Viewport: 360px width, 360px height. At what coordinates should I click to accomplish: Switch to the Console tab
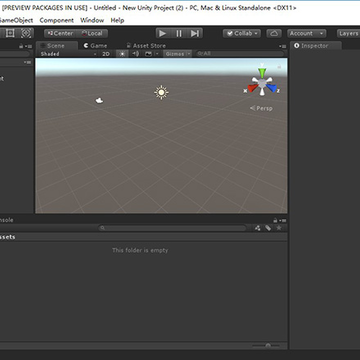coord(7,220)
